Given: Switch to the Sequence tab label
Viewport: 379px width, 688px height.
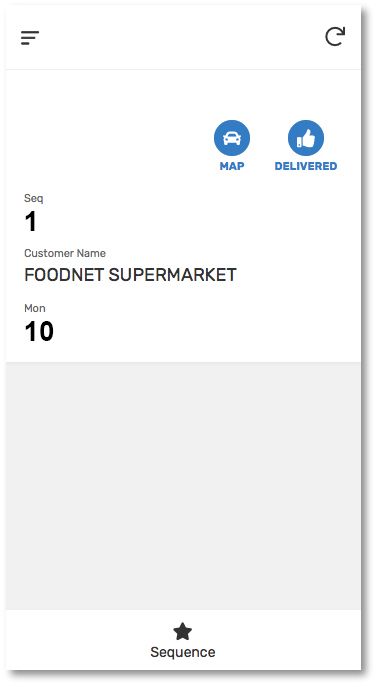Looking at the screenshot, I should coord(182,652).
